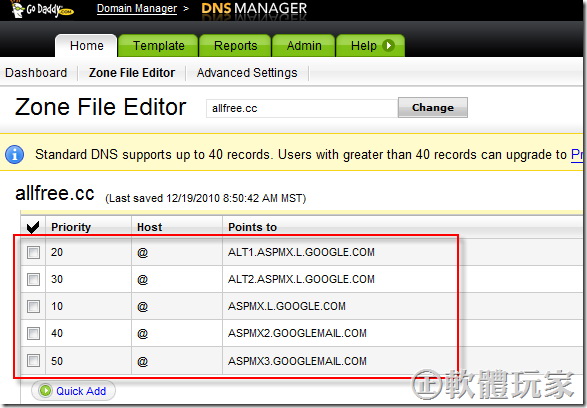Click the allfree.cc domain input field

click(302, 108)
